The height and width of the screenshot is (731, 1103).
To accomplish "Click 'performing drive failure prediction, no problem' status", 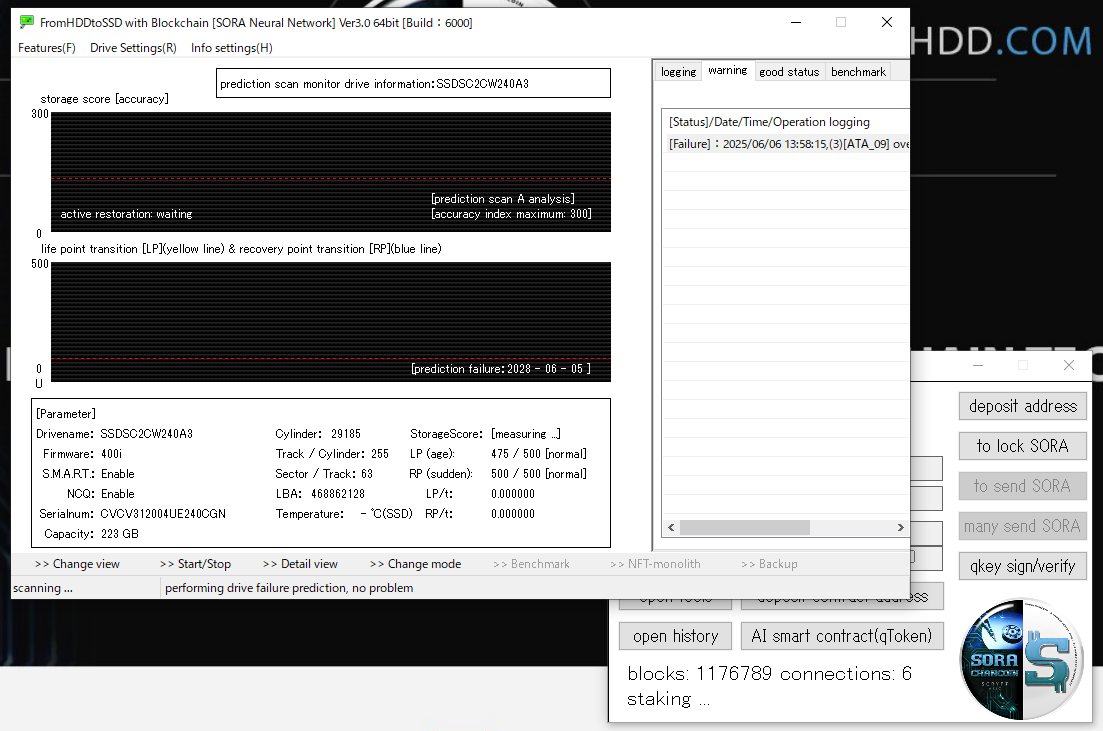I will click(x=289, y=588).
